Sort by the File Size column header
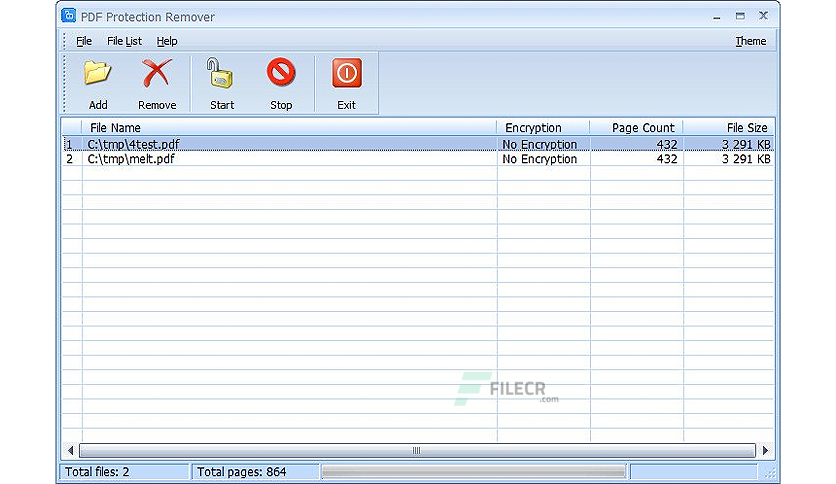Screen dimensions: 836x484 click(x=728, y=127)
